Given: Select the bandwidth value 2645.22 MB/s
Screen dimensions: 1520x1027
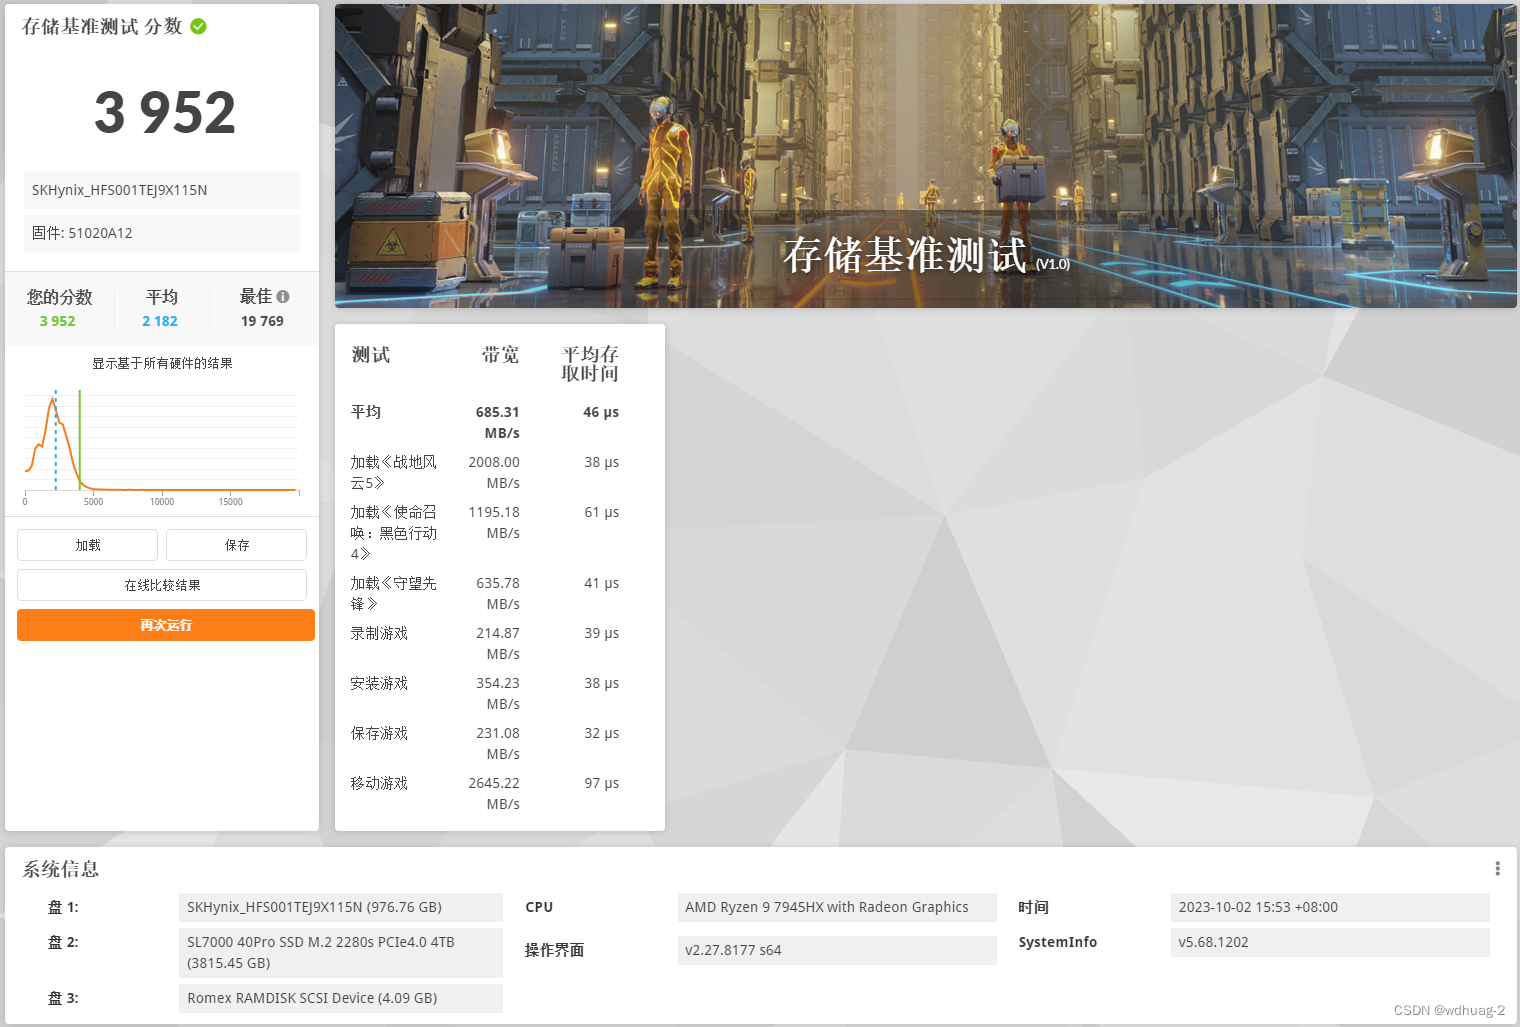Looking at the screenshot, I should (494, 793).
